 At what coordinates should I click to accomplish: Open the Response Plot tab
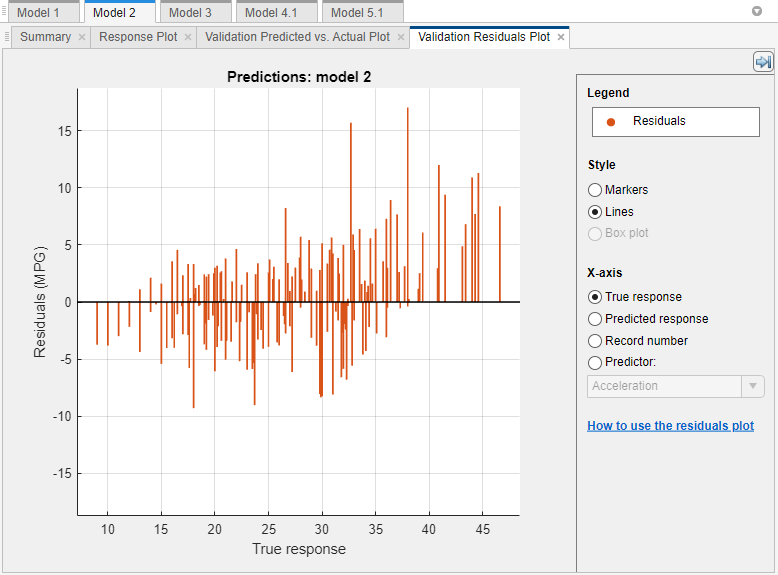138,37
